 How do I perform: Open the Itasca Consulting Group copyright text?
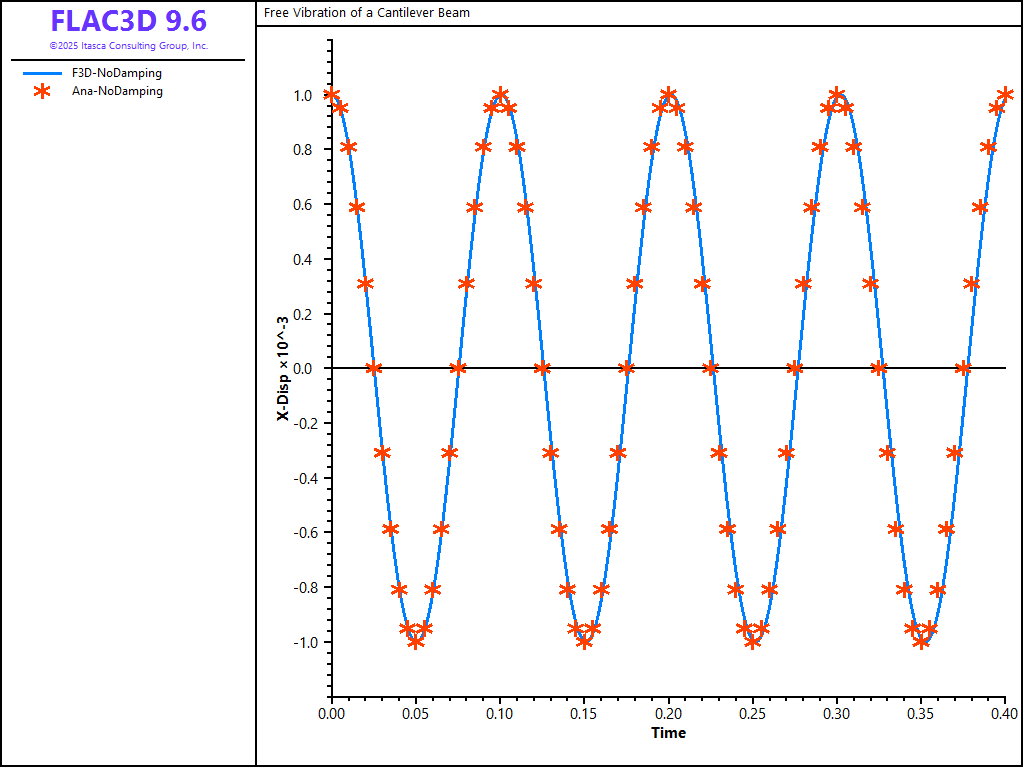tap(128, 46)
